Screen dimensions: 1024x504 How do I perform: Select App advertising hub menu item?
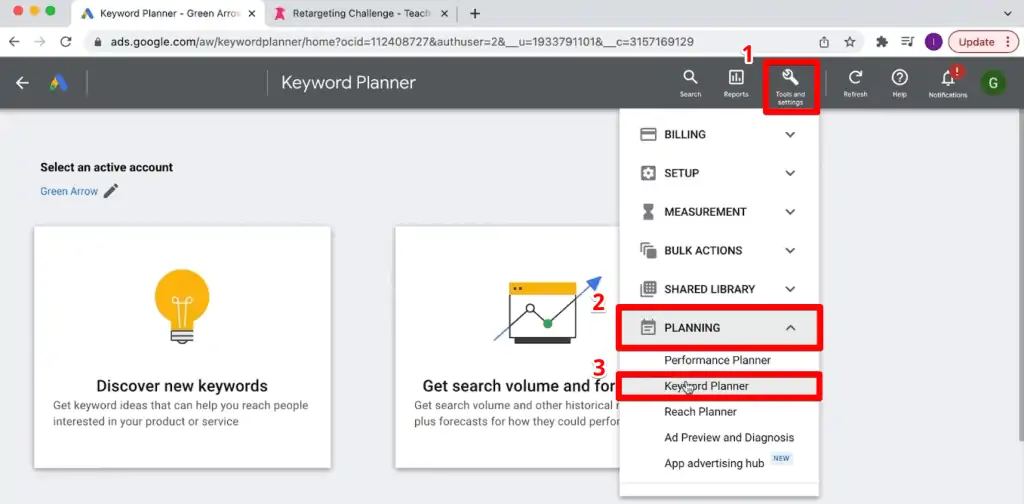714,463
